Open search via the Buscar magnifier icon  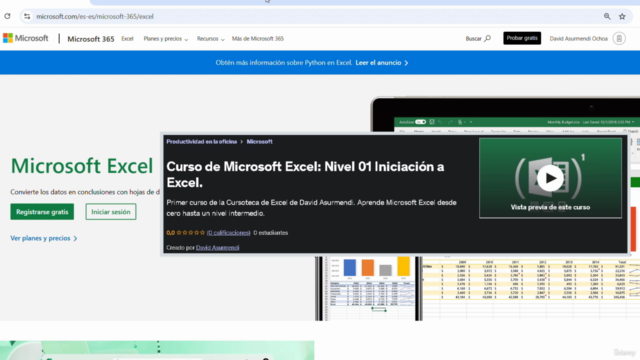pos(487,38)
